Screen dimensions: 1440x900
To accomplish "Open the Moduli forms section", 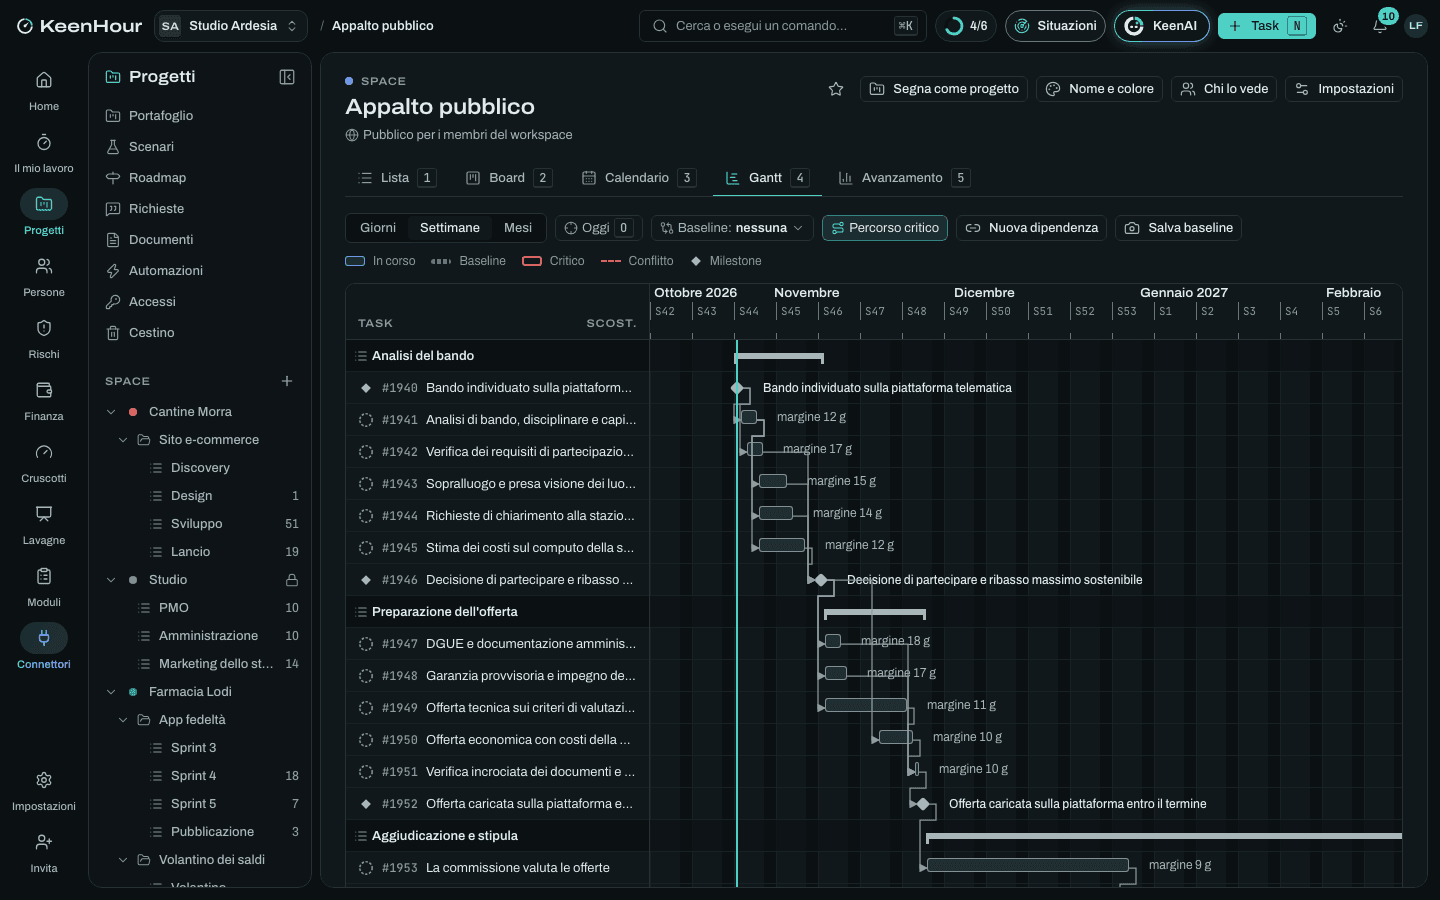I will 44,586.
